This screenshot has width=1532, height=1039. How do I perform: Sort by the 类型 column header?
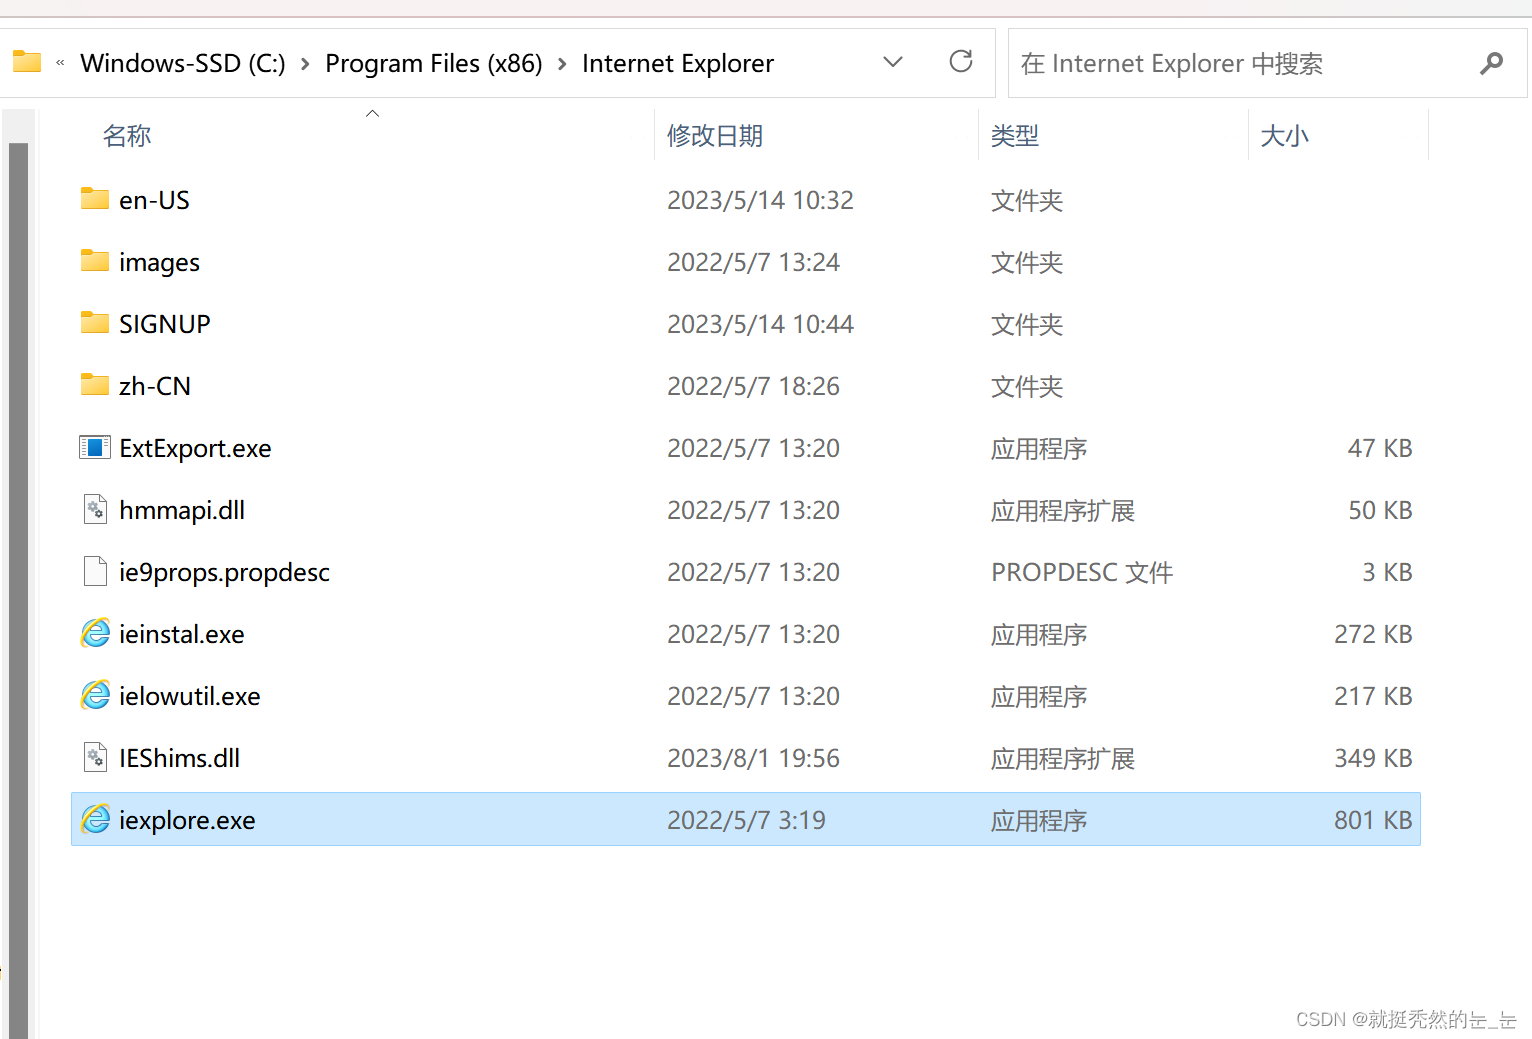pos(1015,135)
